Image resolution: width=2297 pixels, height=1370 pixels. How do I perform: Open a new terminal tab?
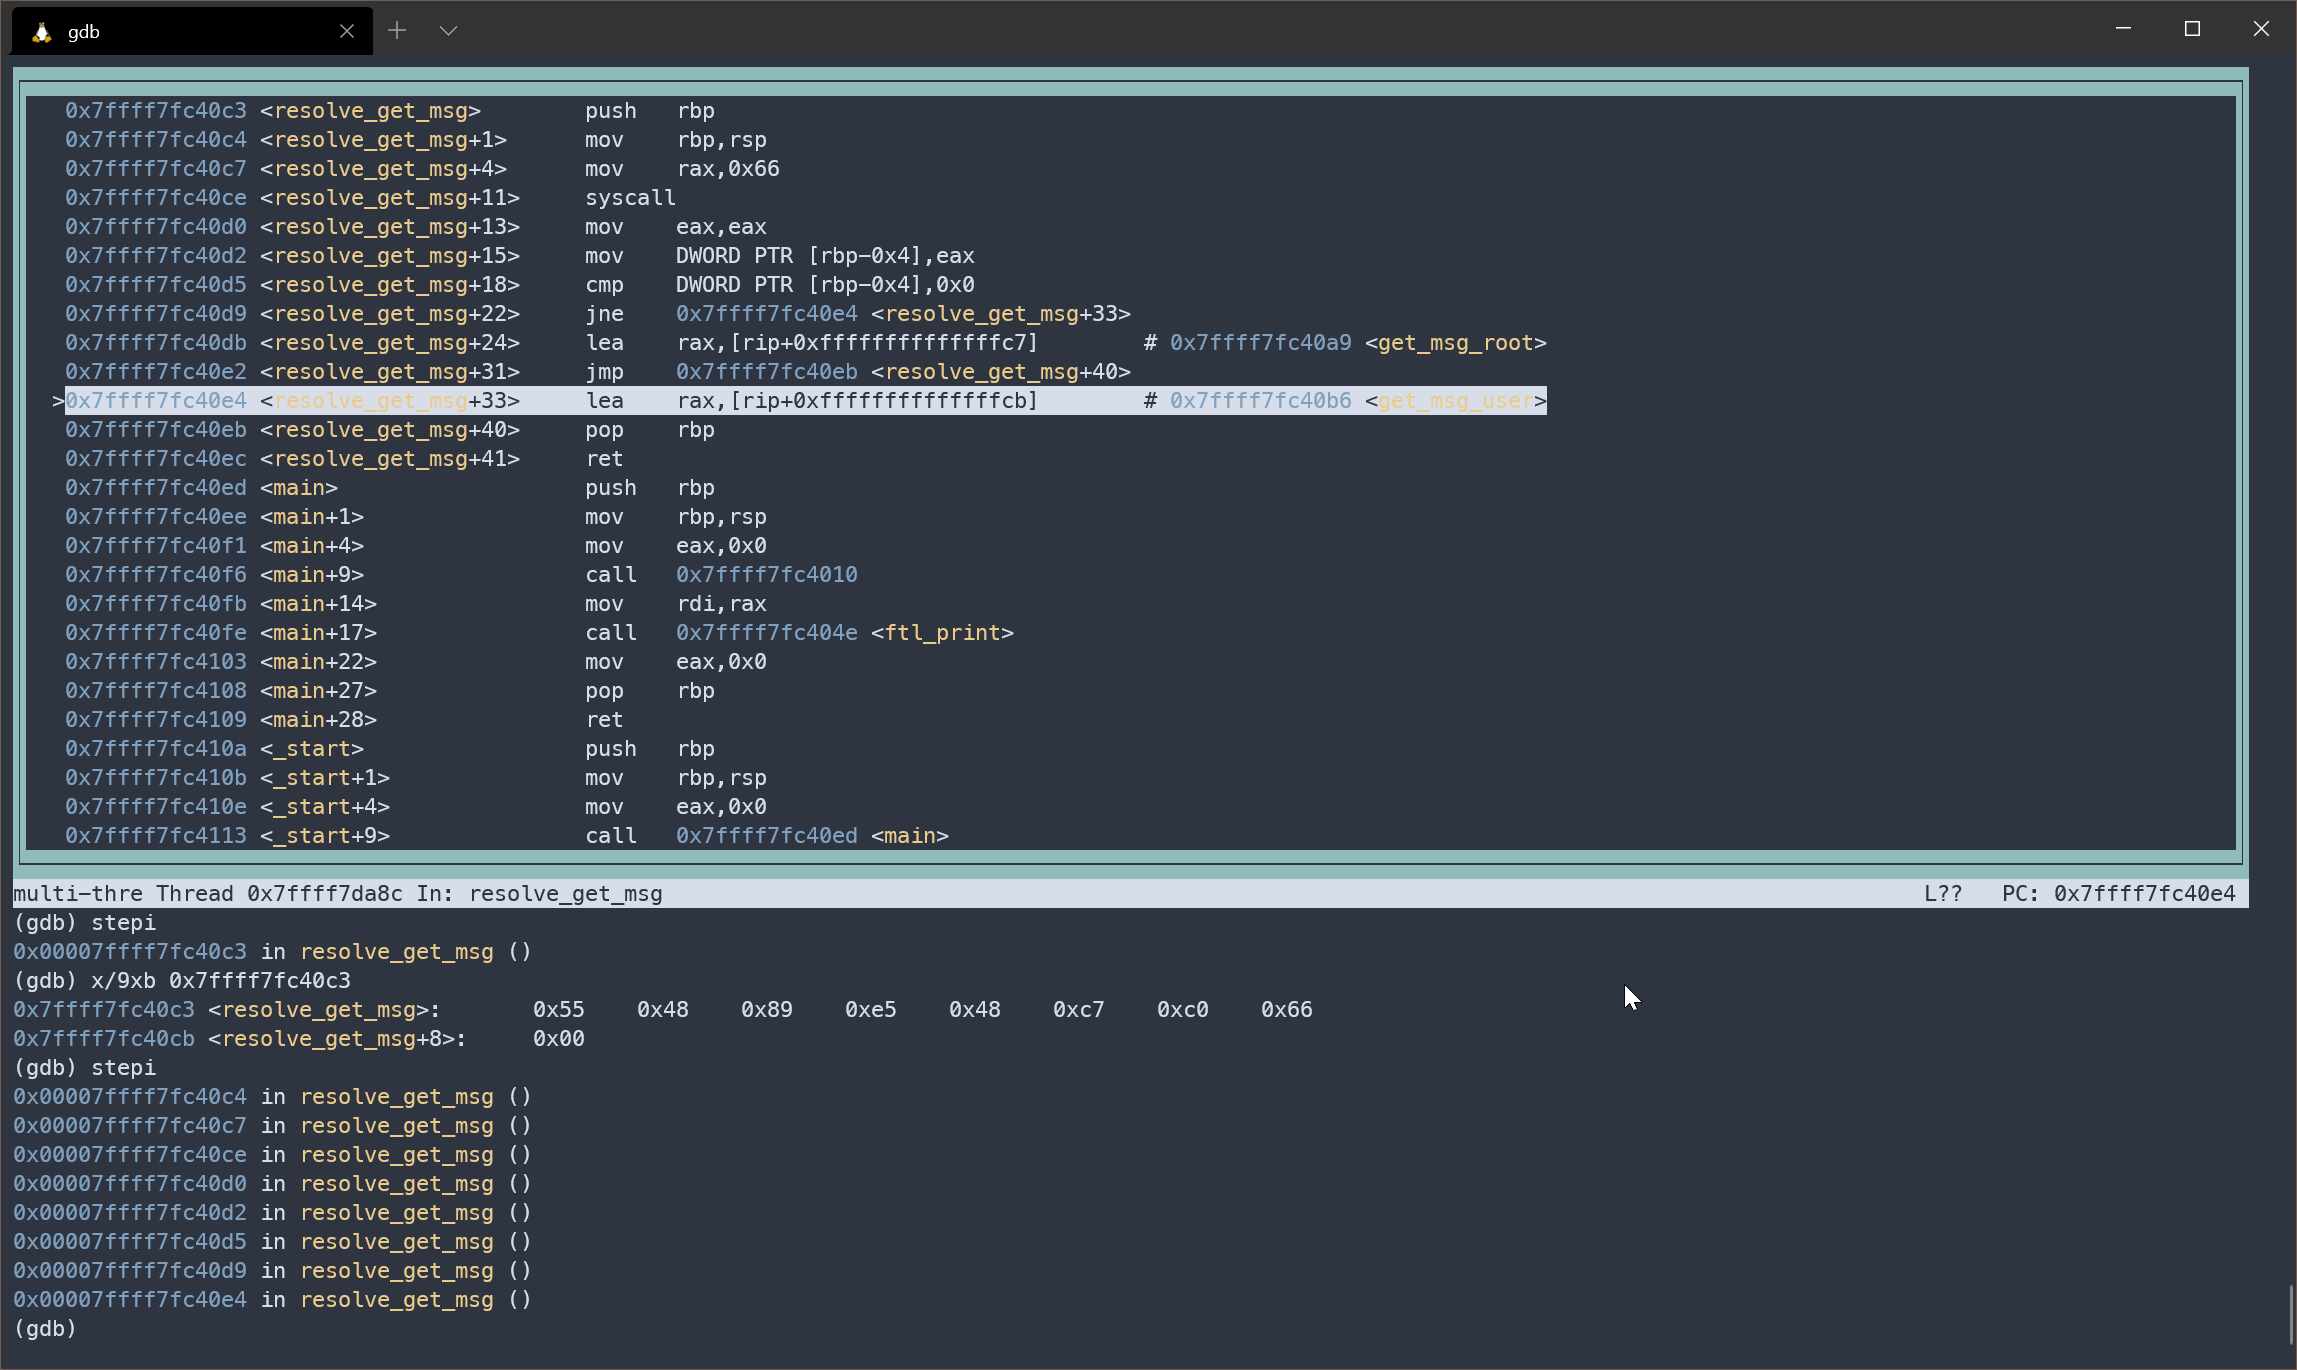tap(397, 31)
